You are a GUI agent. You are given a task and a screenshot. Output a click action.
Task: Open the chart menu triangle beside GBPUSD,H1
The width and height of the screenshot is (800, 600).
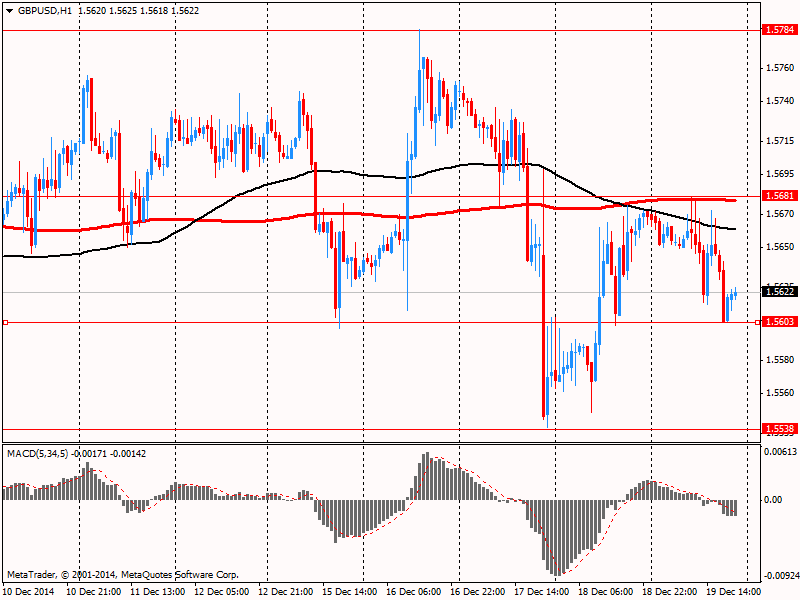point(10,11)
